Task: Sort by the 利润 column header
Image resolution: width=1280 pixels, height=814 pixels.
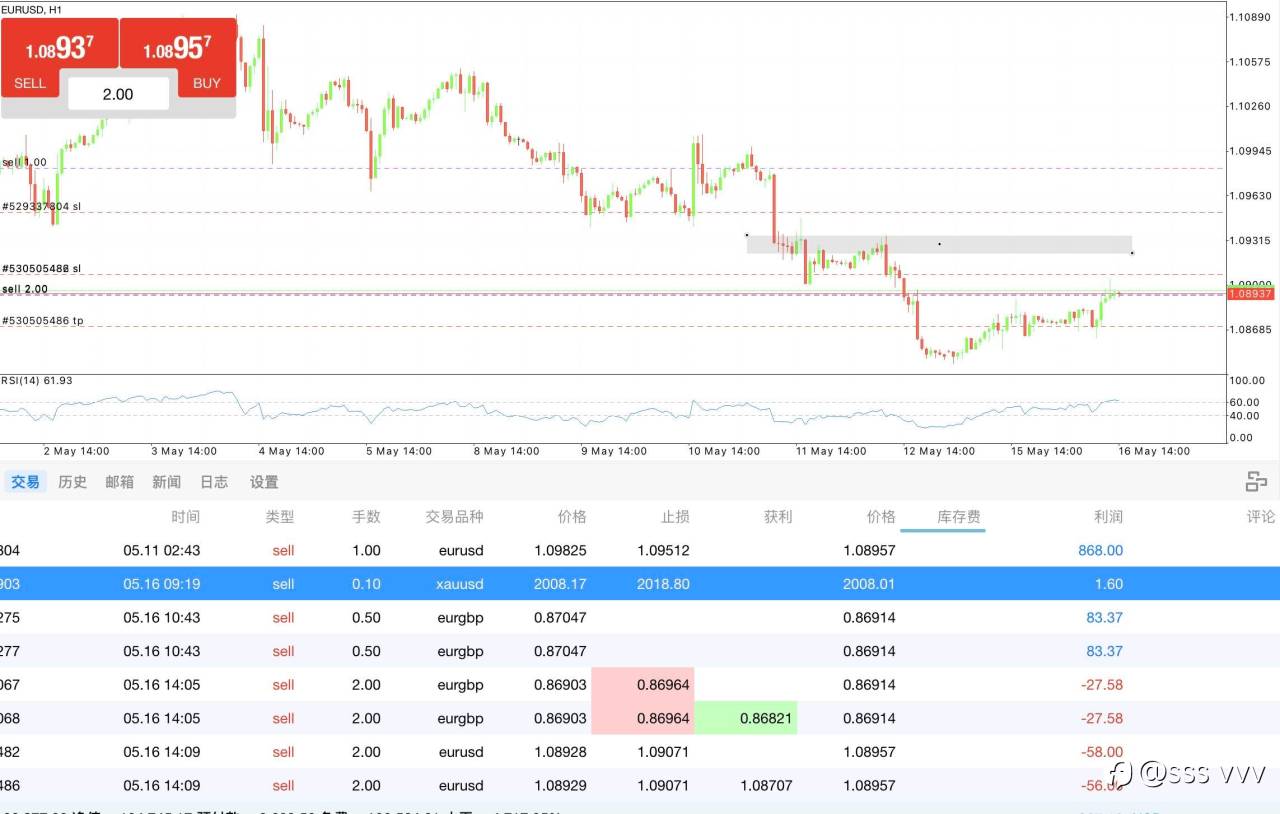Action: click(x=1108, y=517)
